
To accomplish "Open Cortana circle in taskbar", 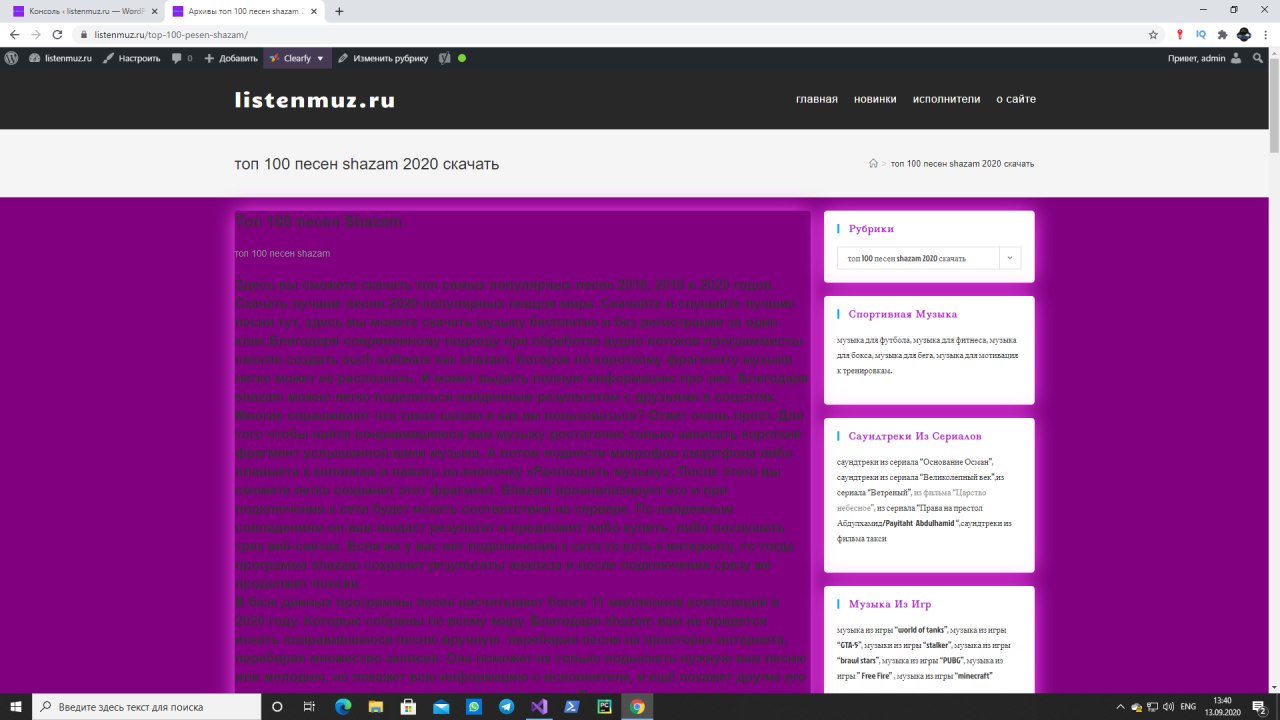I will point(277,706).
